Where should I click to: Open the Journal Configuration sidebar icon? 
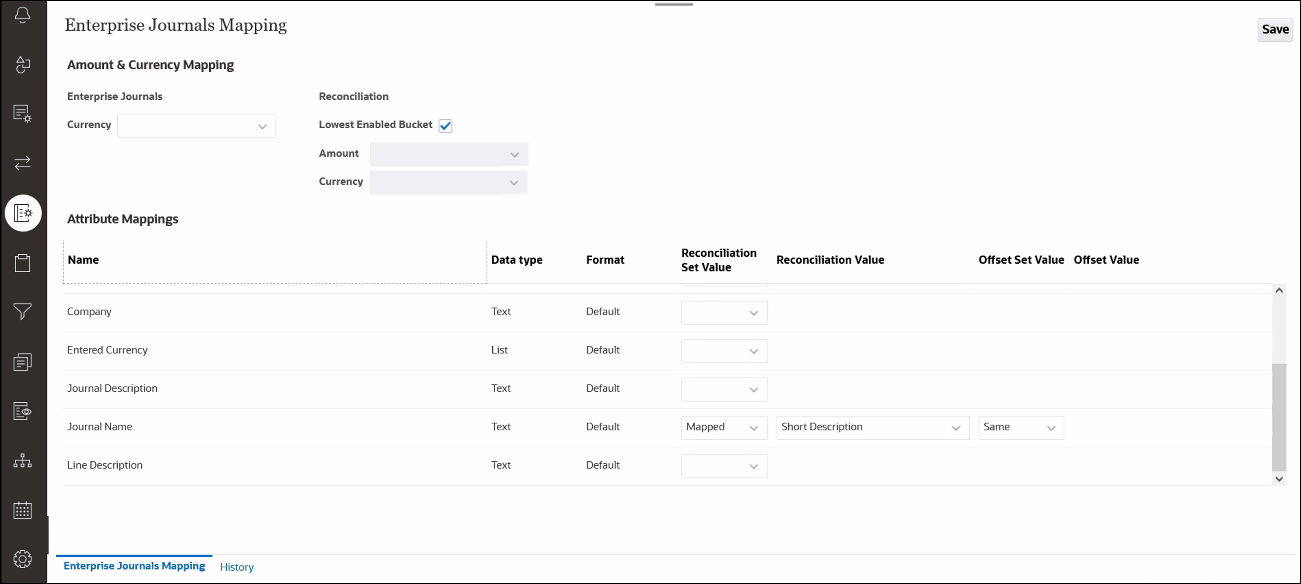(22, 112)
